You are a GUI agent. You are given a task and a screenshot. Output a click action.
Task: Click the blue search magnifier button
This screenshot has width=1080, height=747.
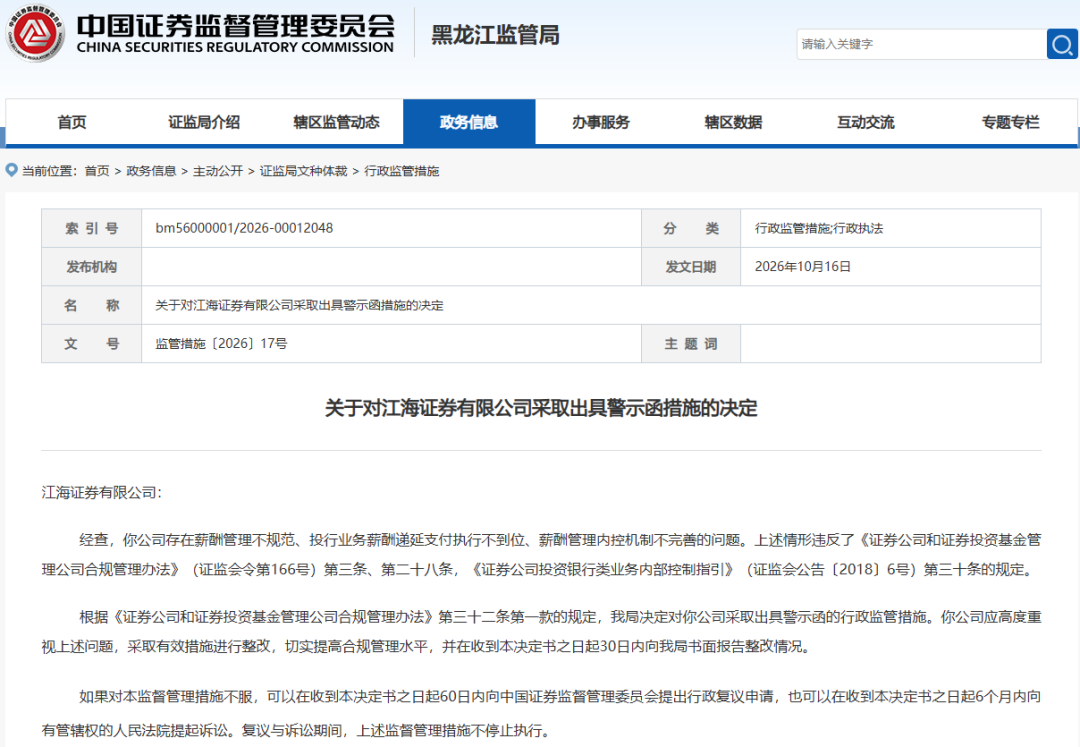(x=1062, y=44)
